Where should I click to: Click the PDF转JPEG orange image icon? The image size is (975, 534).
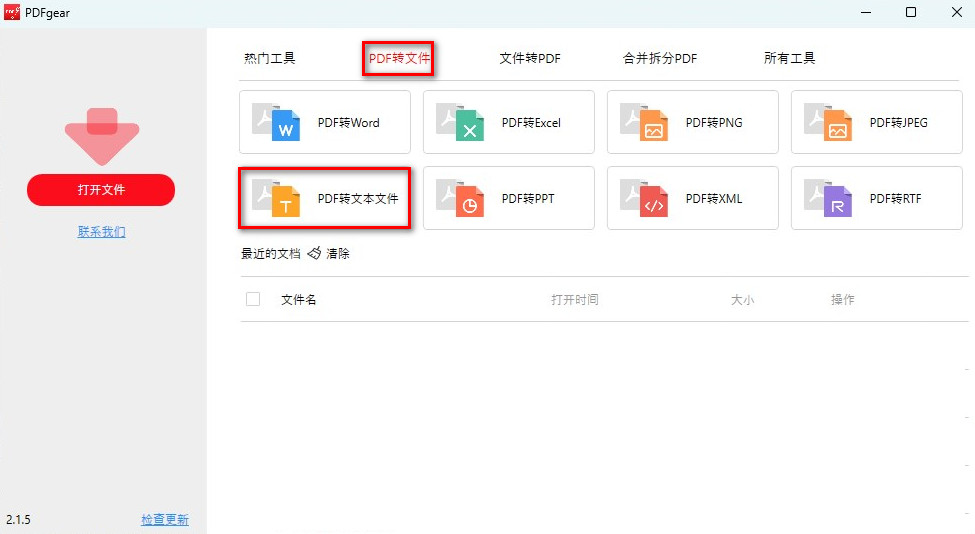pos(828,122)
